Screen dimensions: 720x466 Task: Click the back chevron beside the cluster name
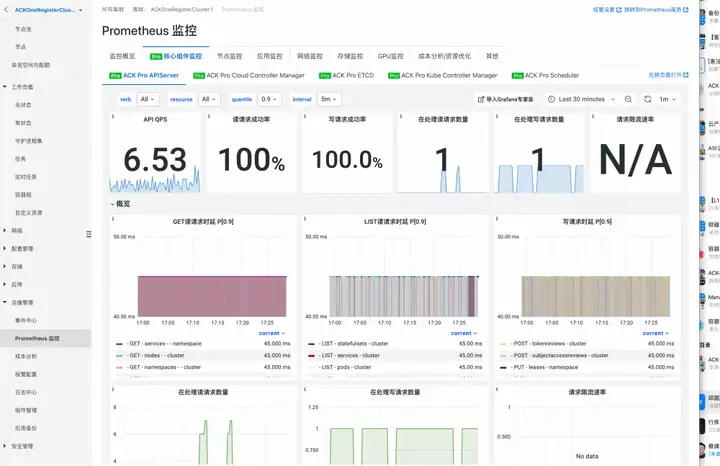[6, 10]
